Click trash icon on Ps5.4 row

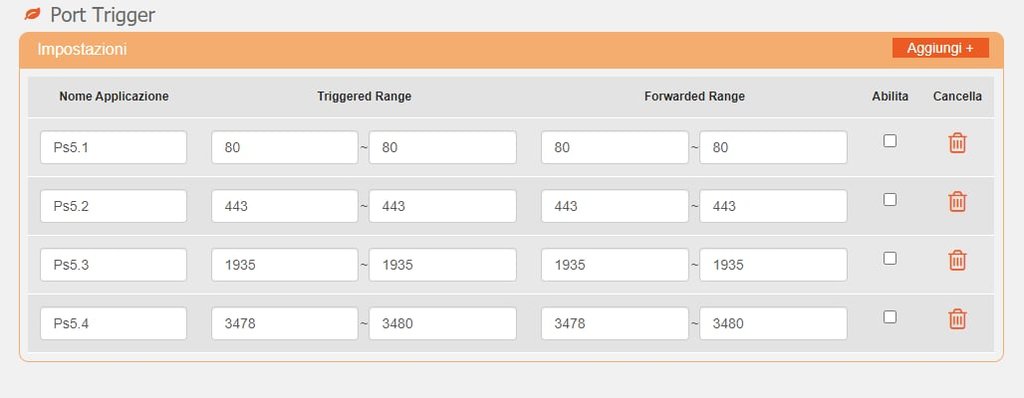(x=957, y=319)
